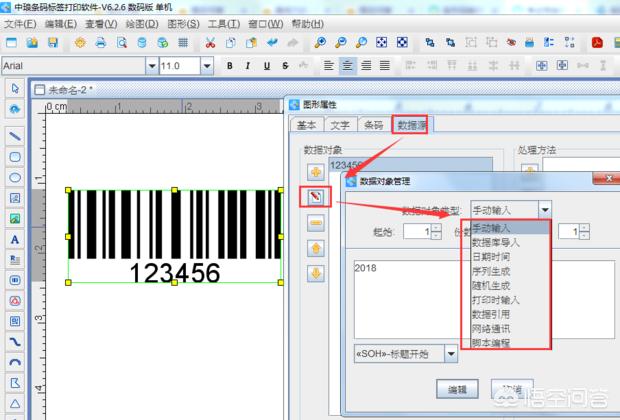
Task: Click the Print icon in toolbar
Action: 101,42
